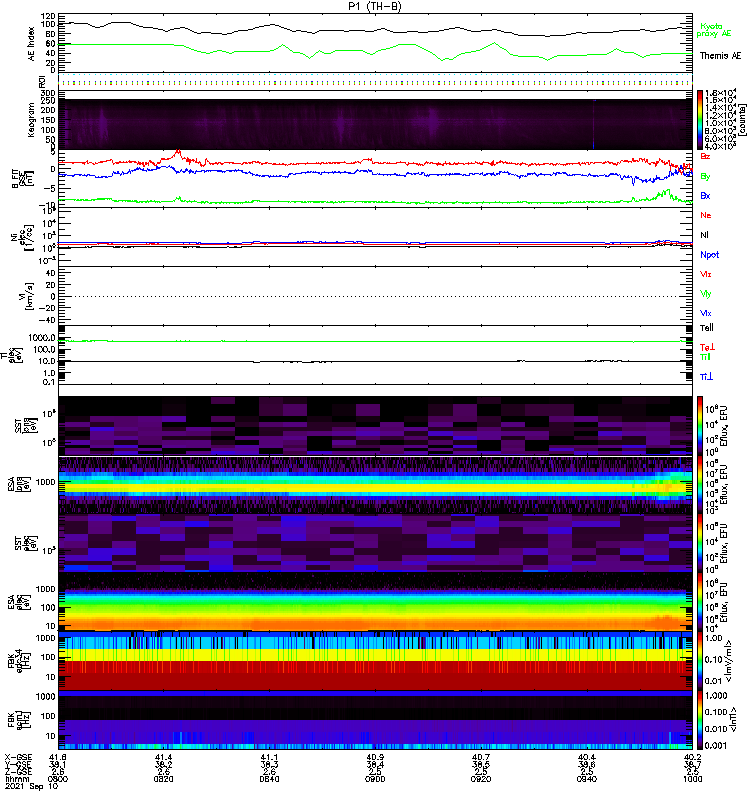
Task: Click the FBK nT color bar
Action: tap(700, 720)
